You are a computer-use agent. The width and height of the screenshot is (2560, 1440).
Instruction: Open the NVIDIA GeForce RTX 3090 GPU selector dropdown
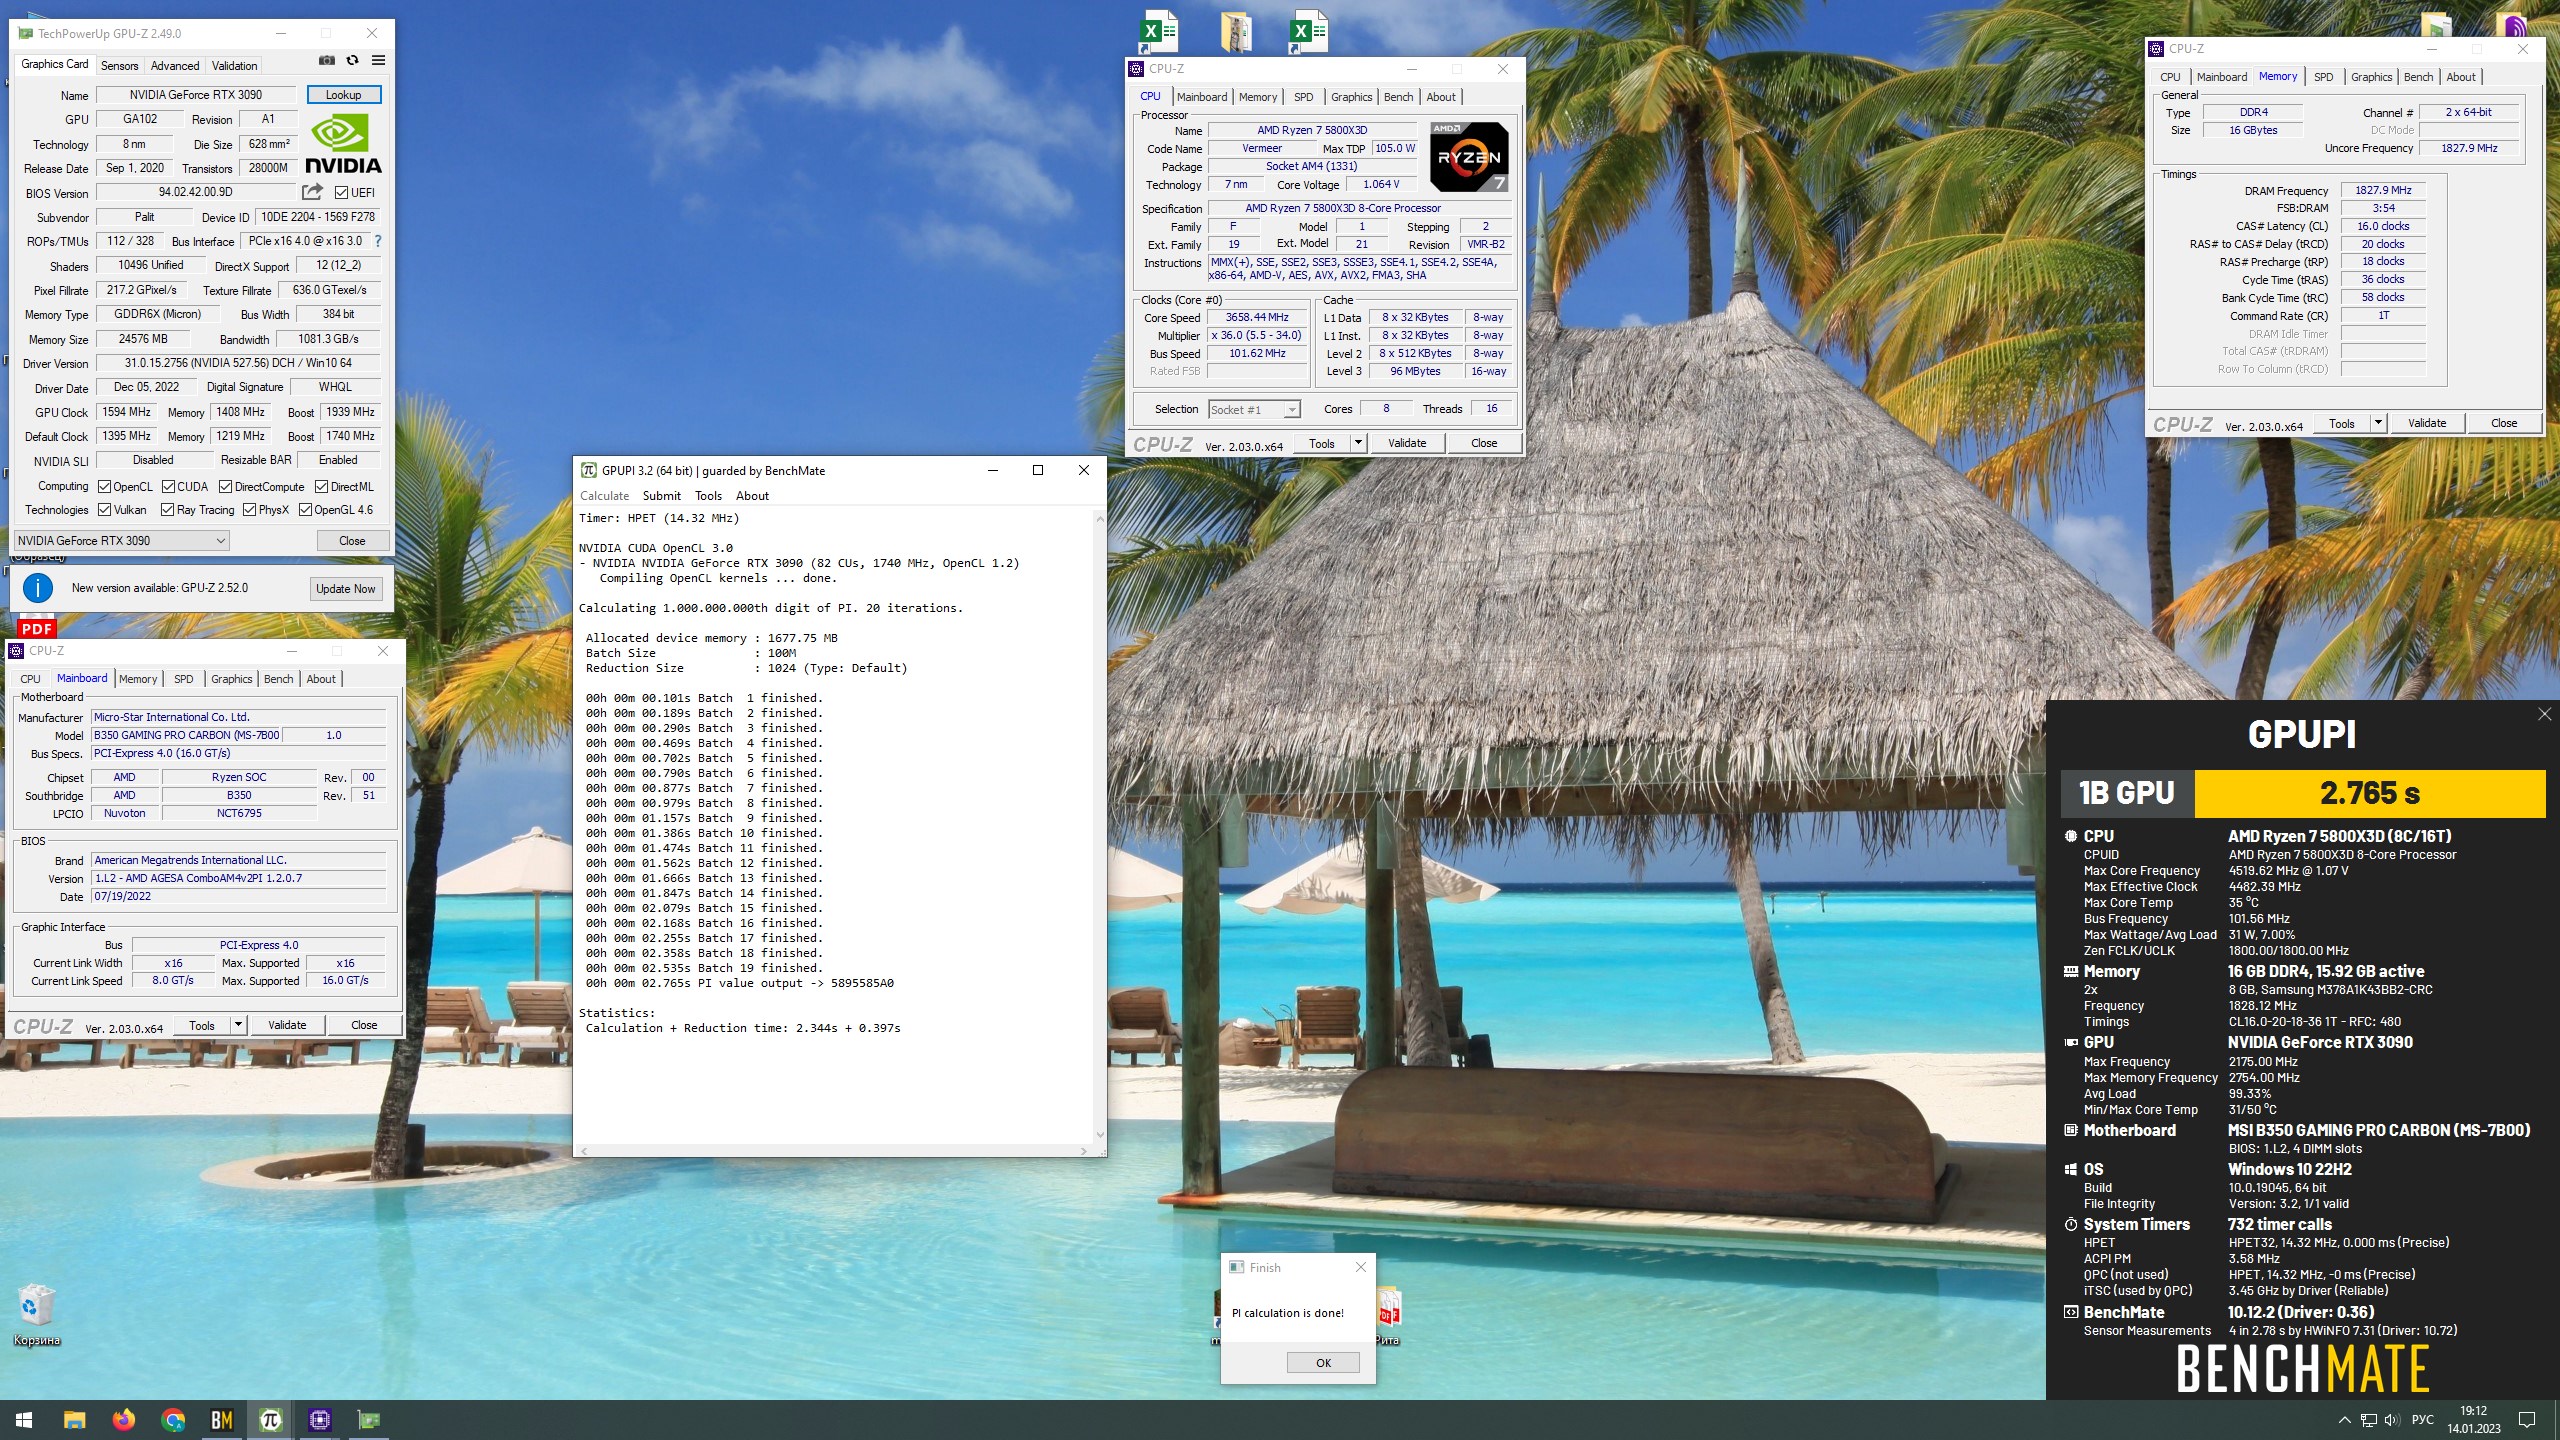[x=122, y=541]
